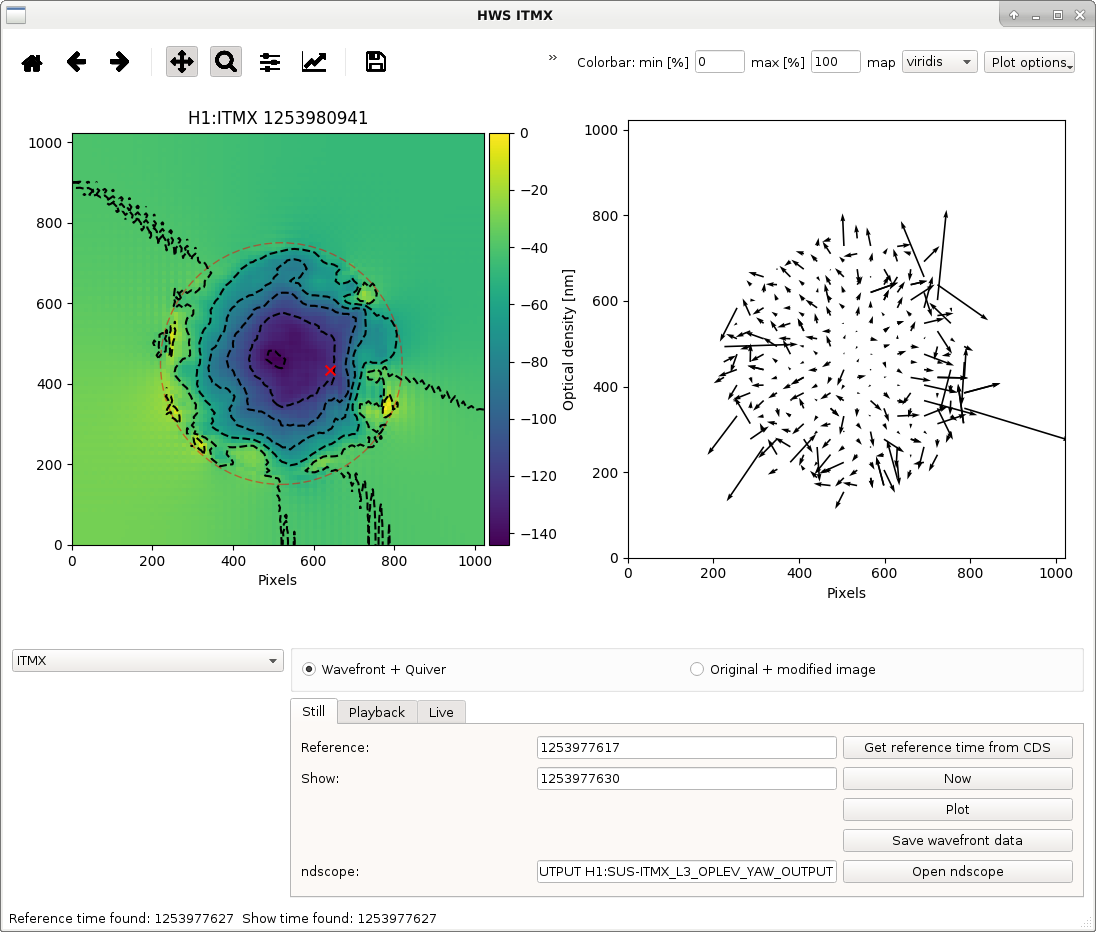Viewport: 1096px width, 932px height.
Task: Click the optical density colorbar
Action: pos(499,339)
